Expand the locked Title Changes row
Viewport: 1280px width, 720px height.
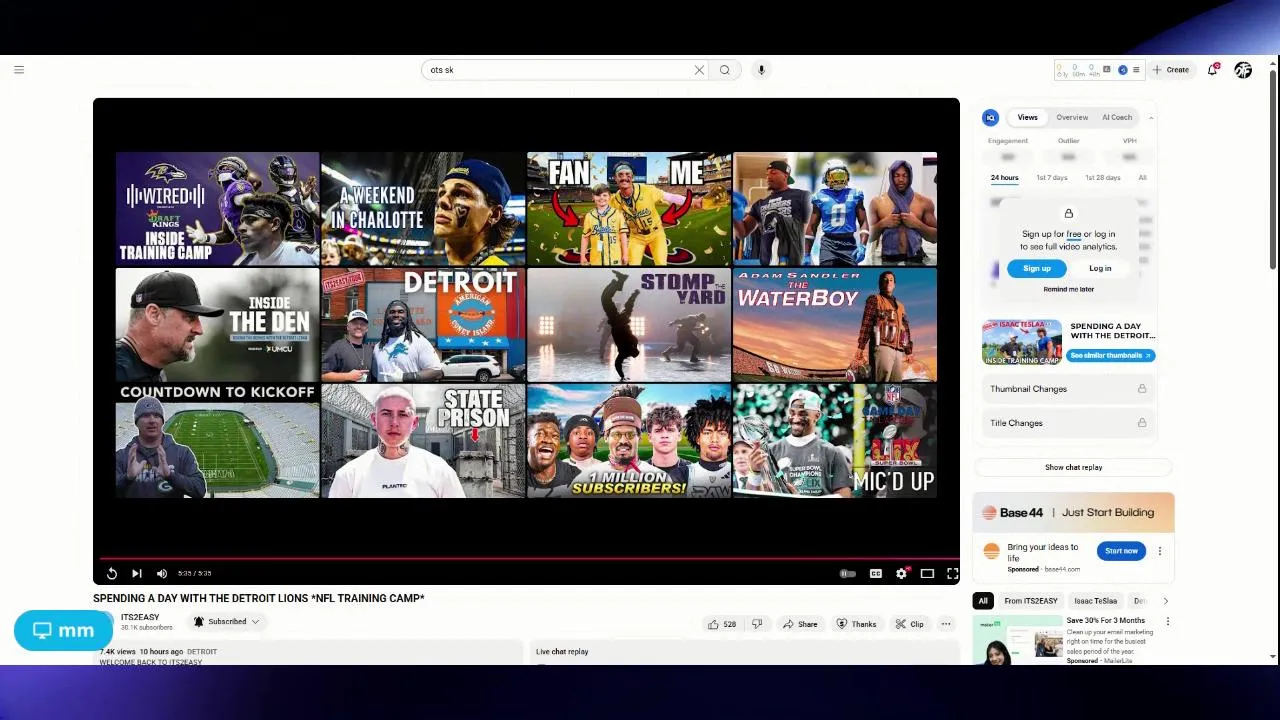click(1068, 423)
